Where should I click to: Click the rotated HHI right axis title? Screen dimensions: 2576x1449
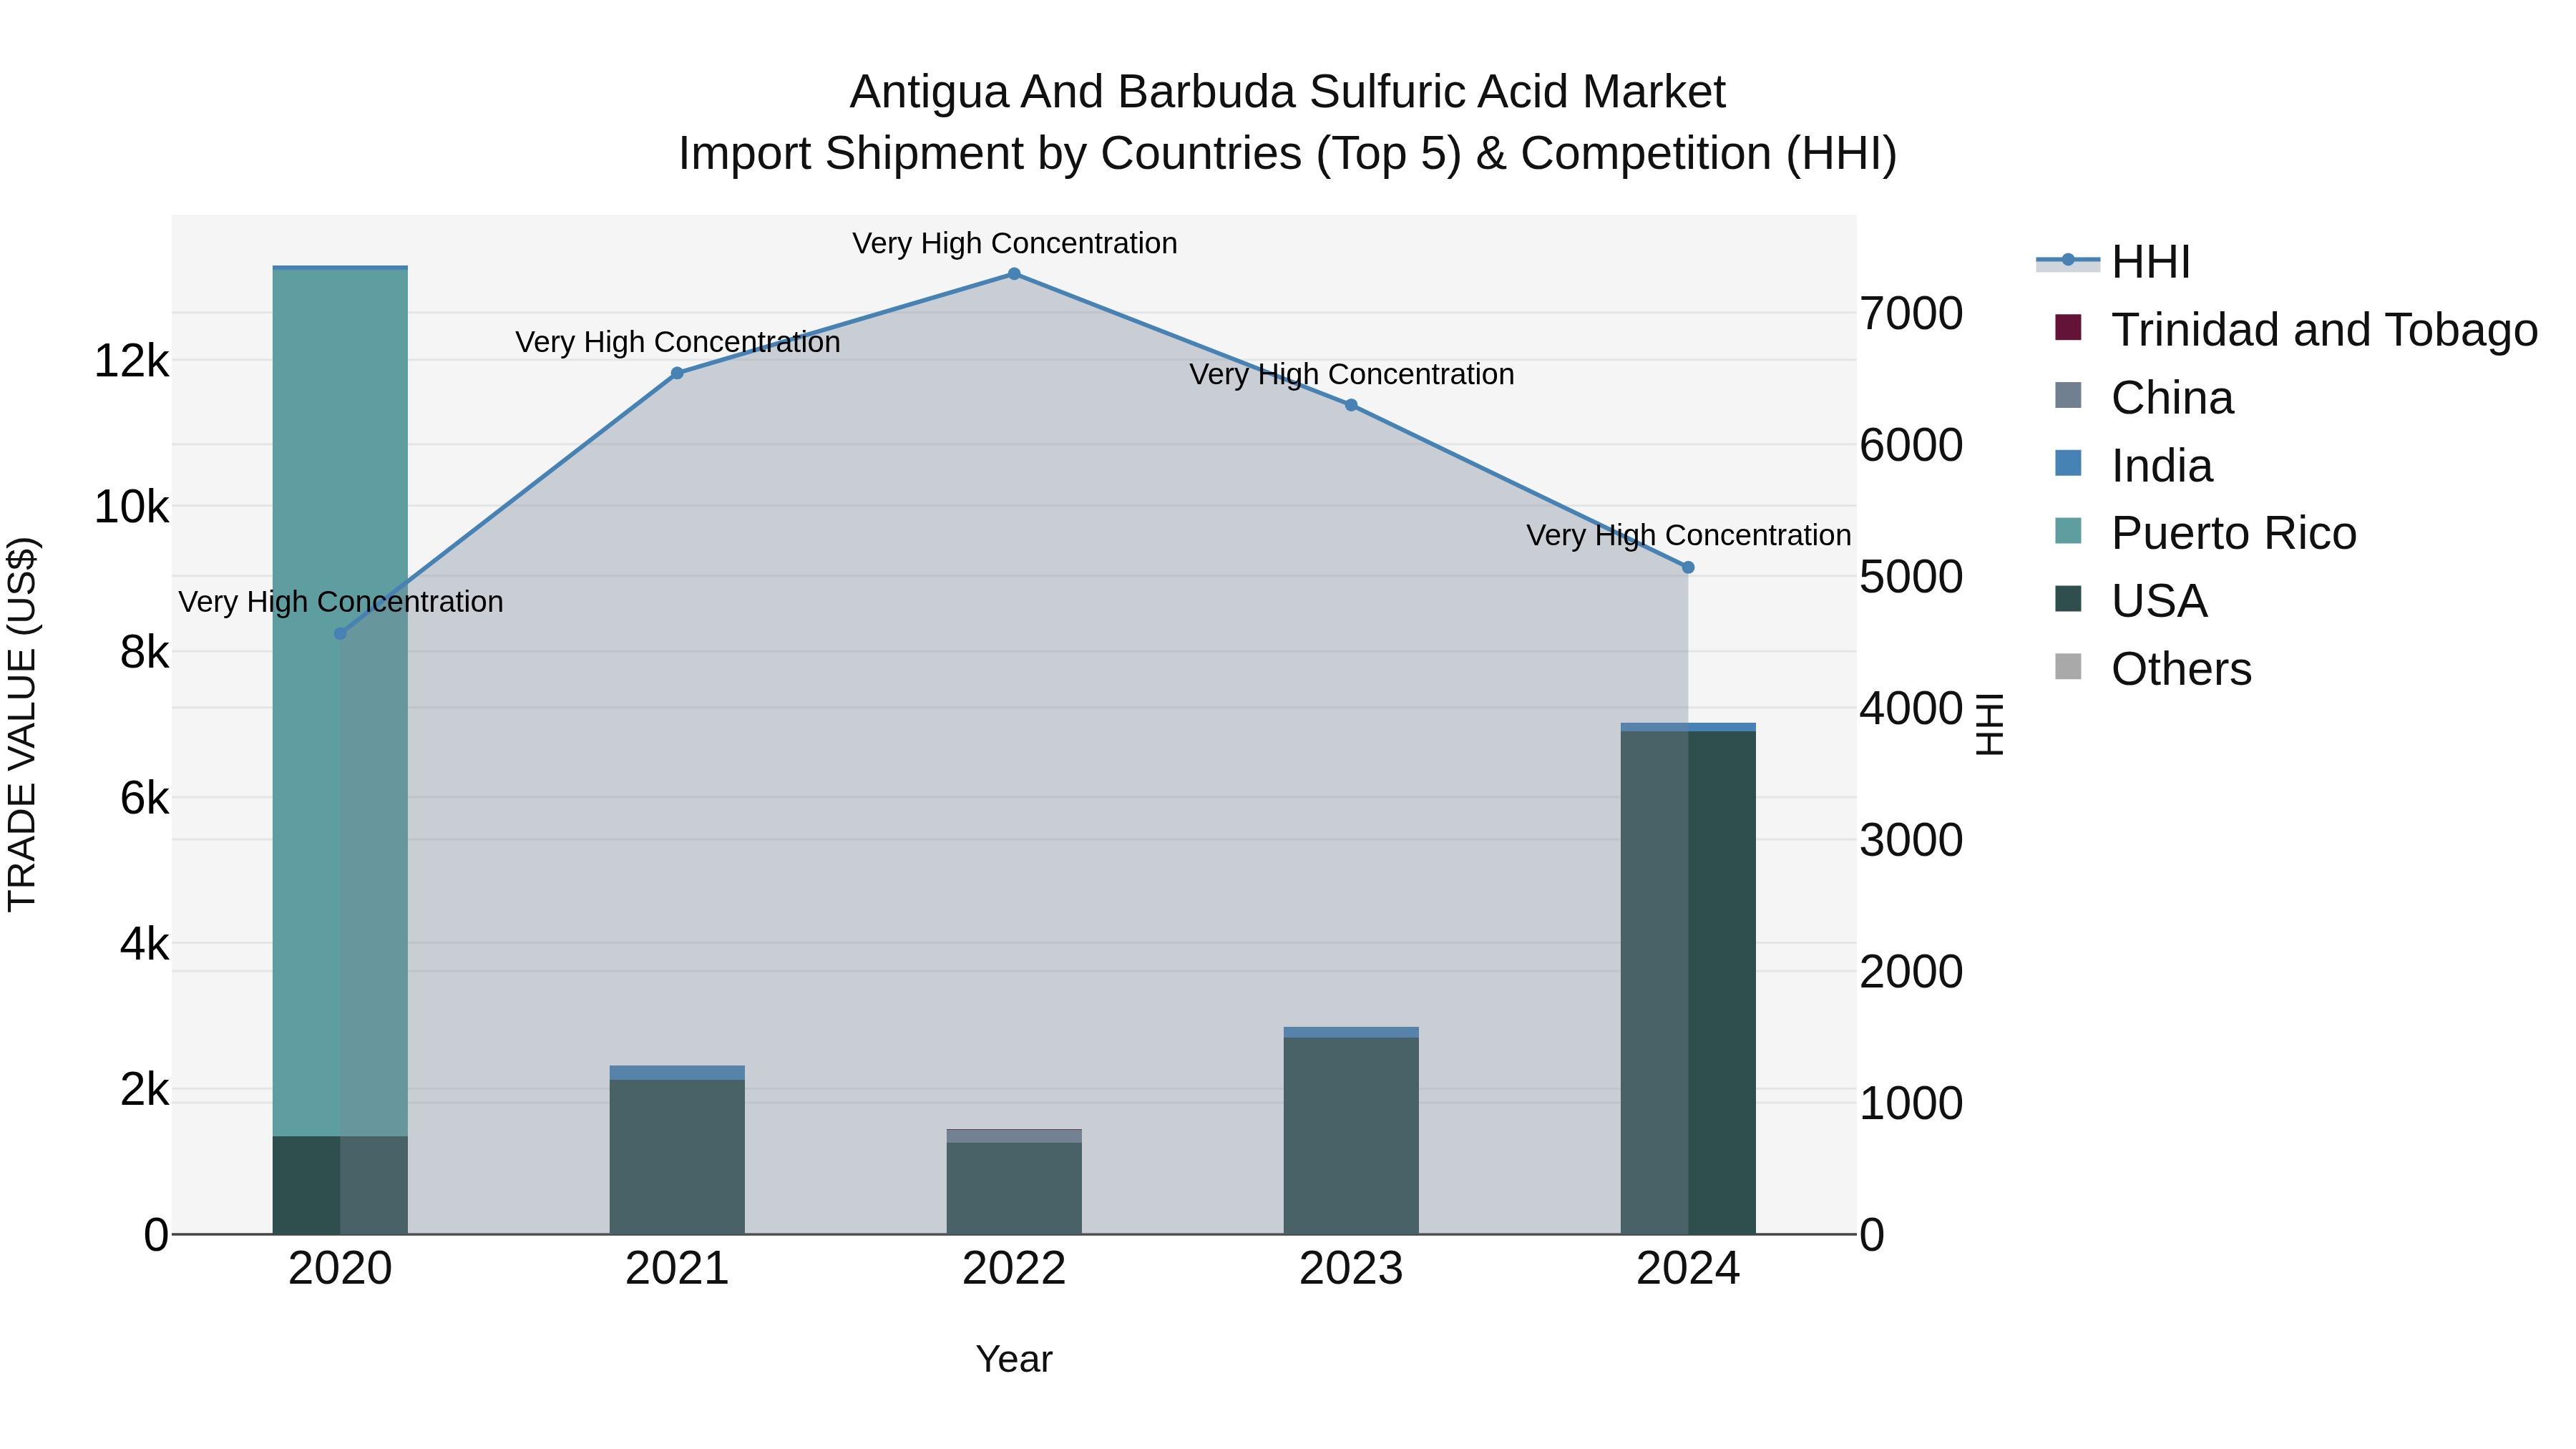(x=1991, y=724)
